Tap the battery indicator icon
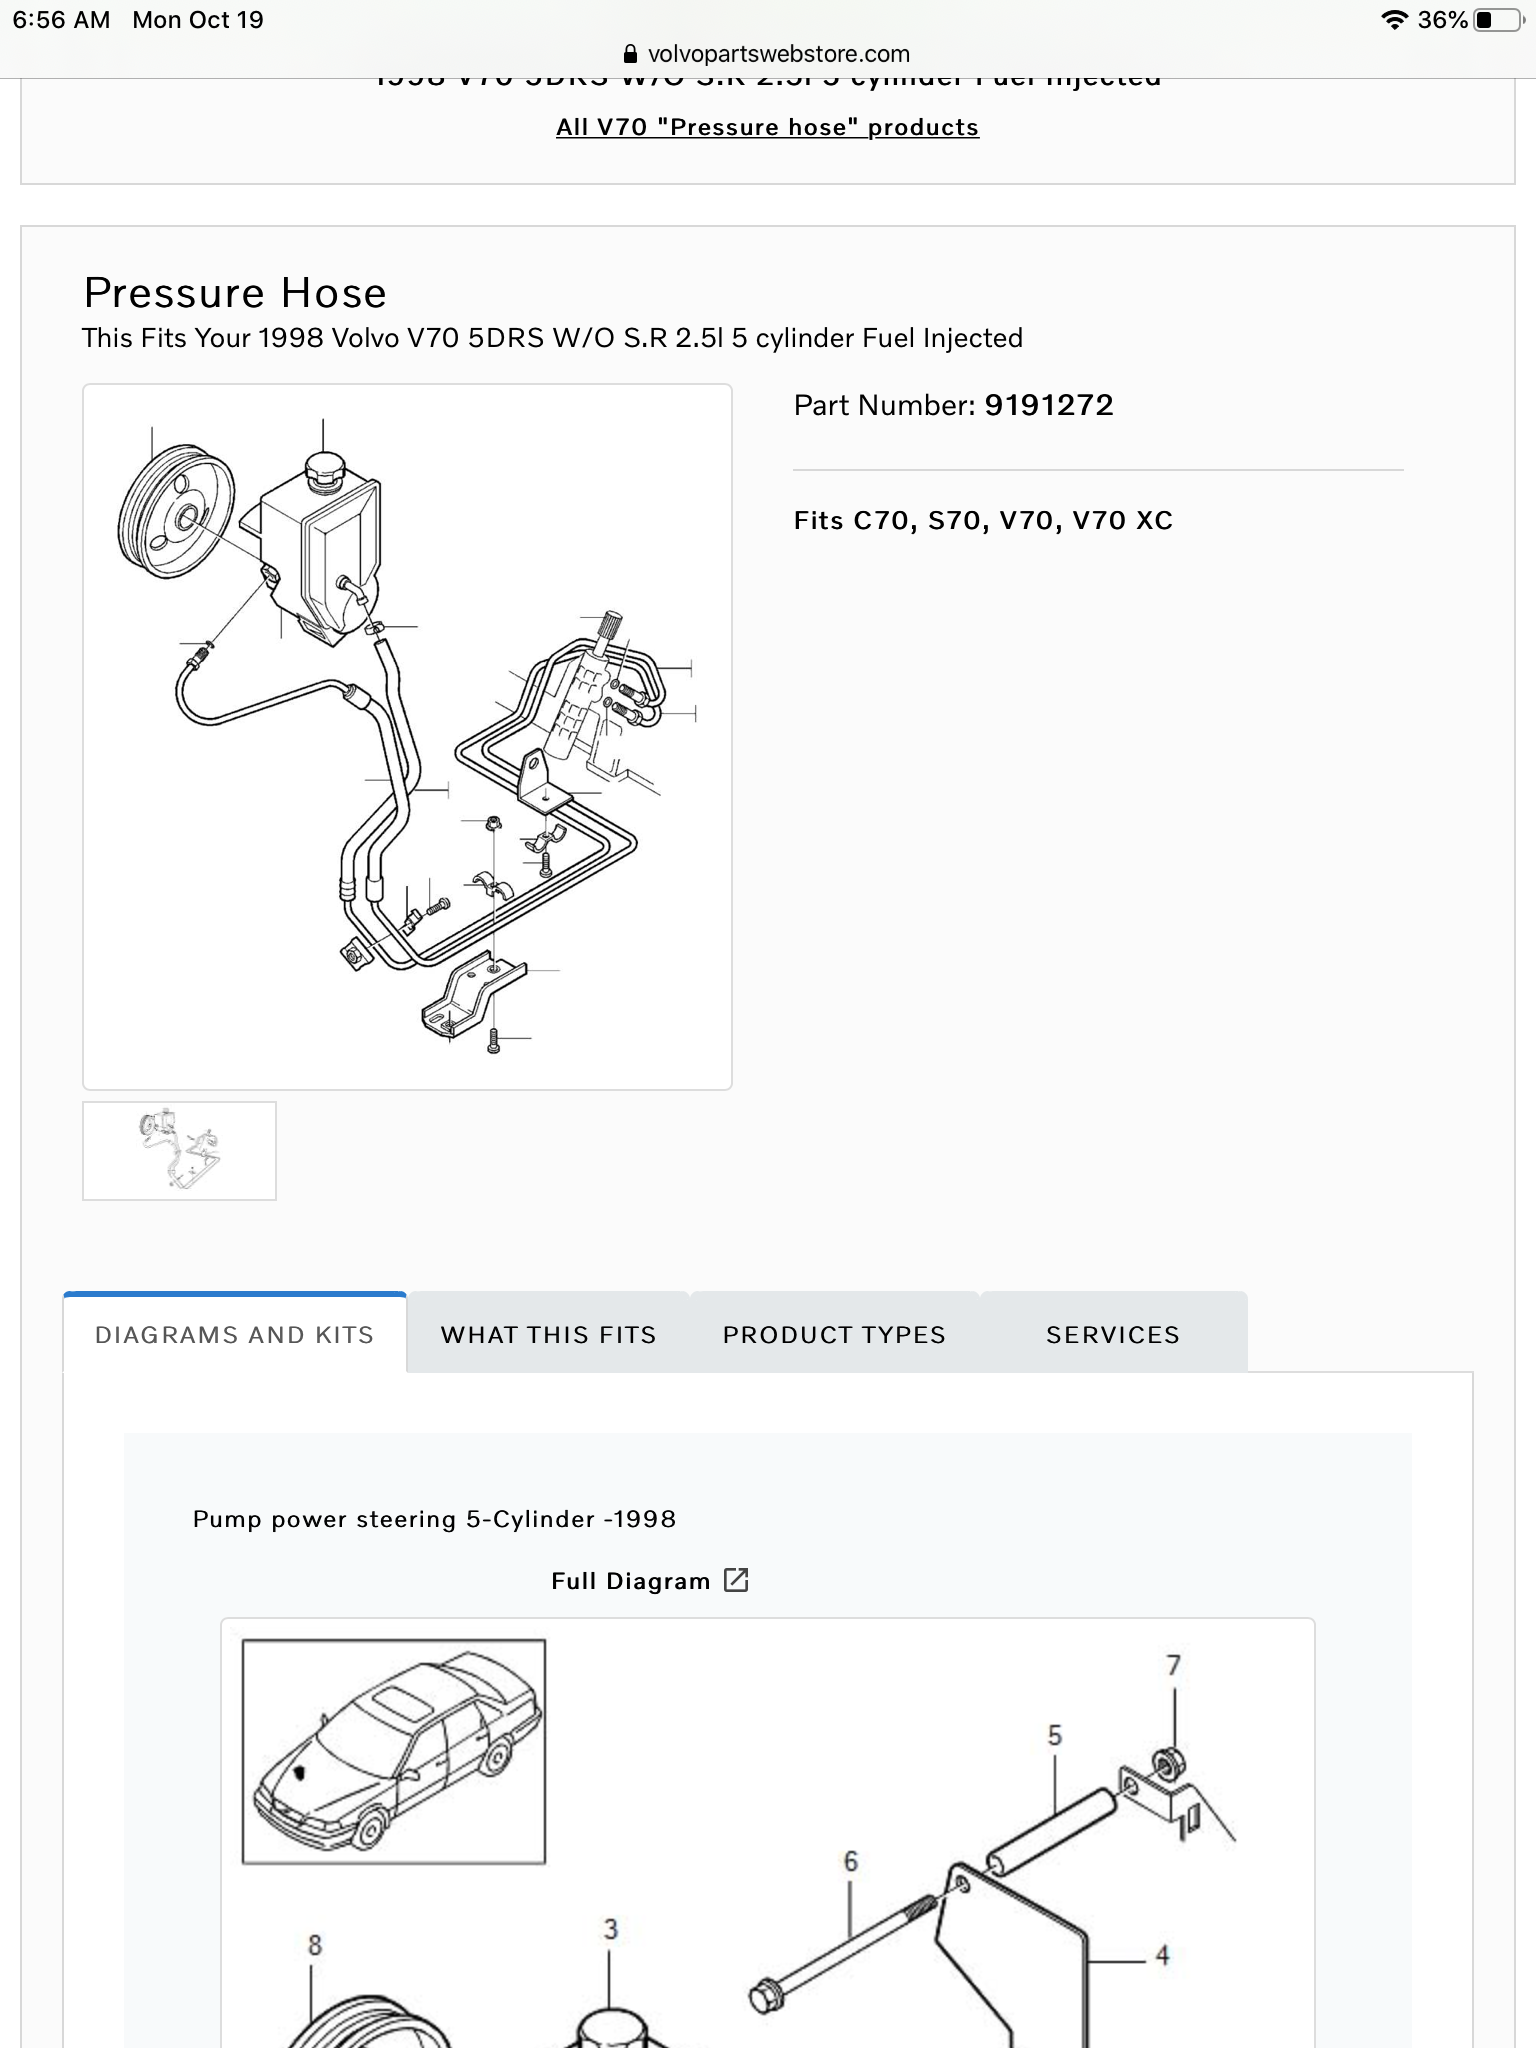This screenshot has width=1536, height=2048. (1496, 20)
